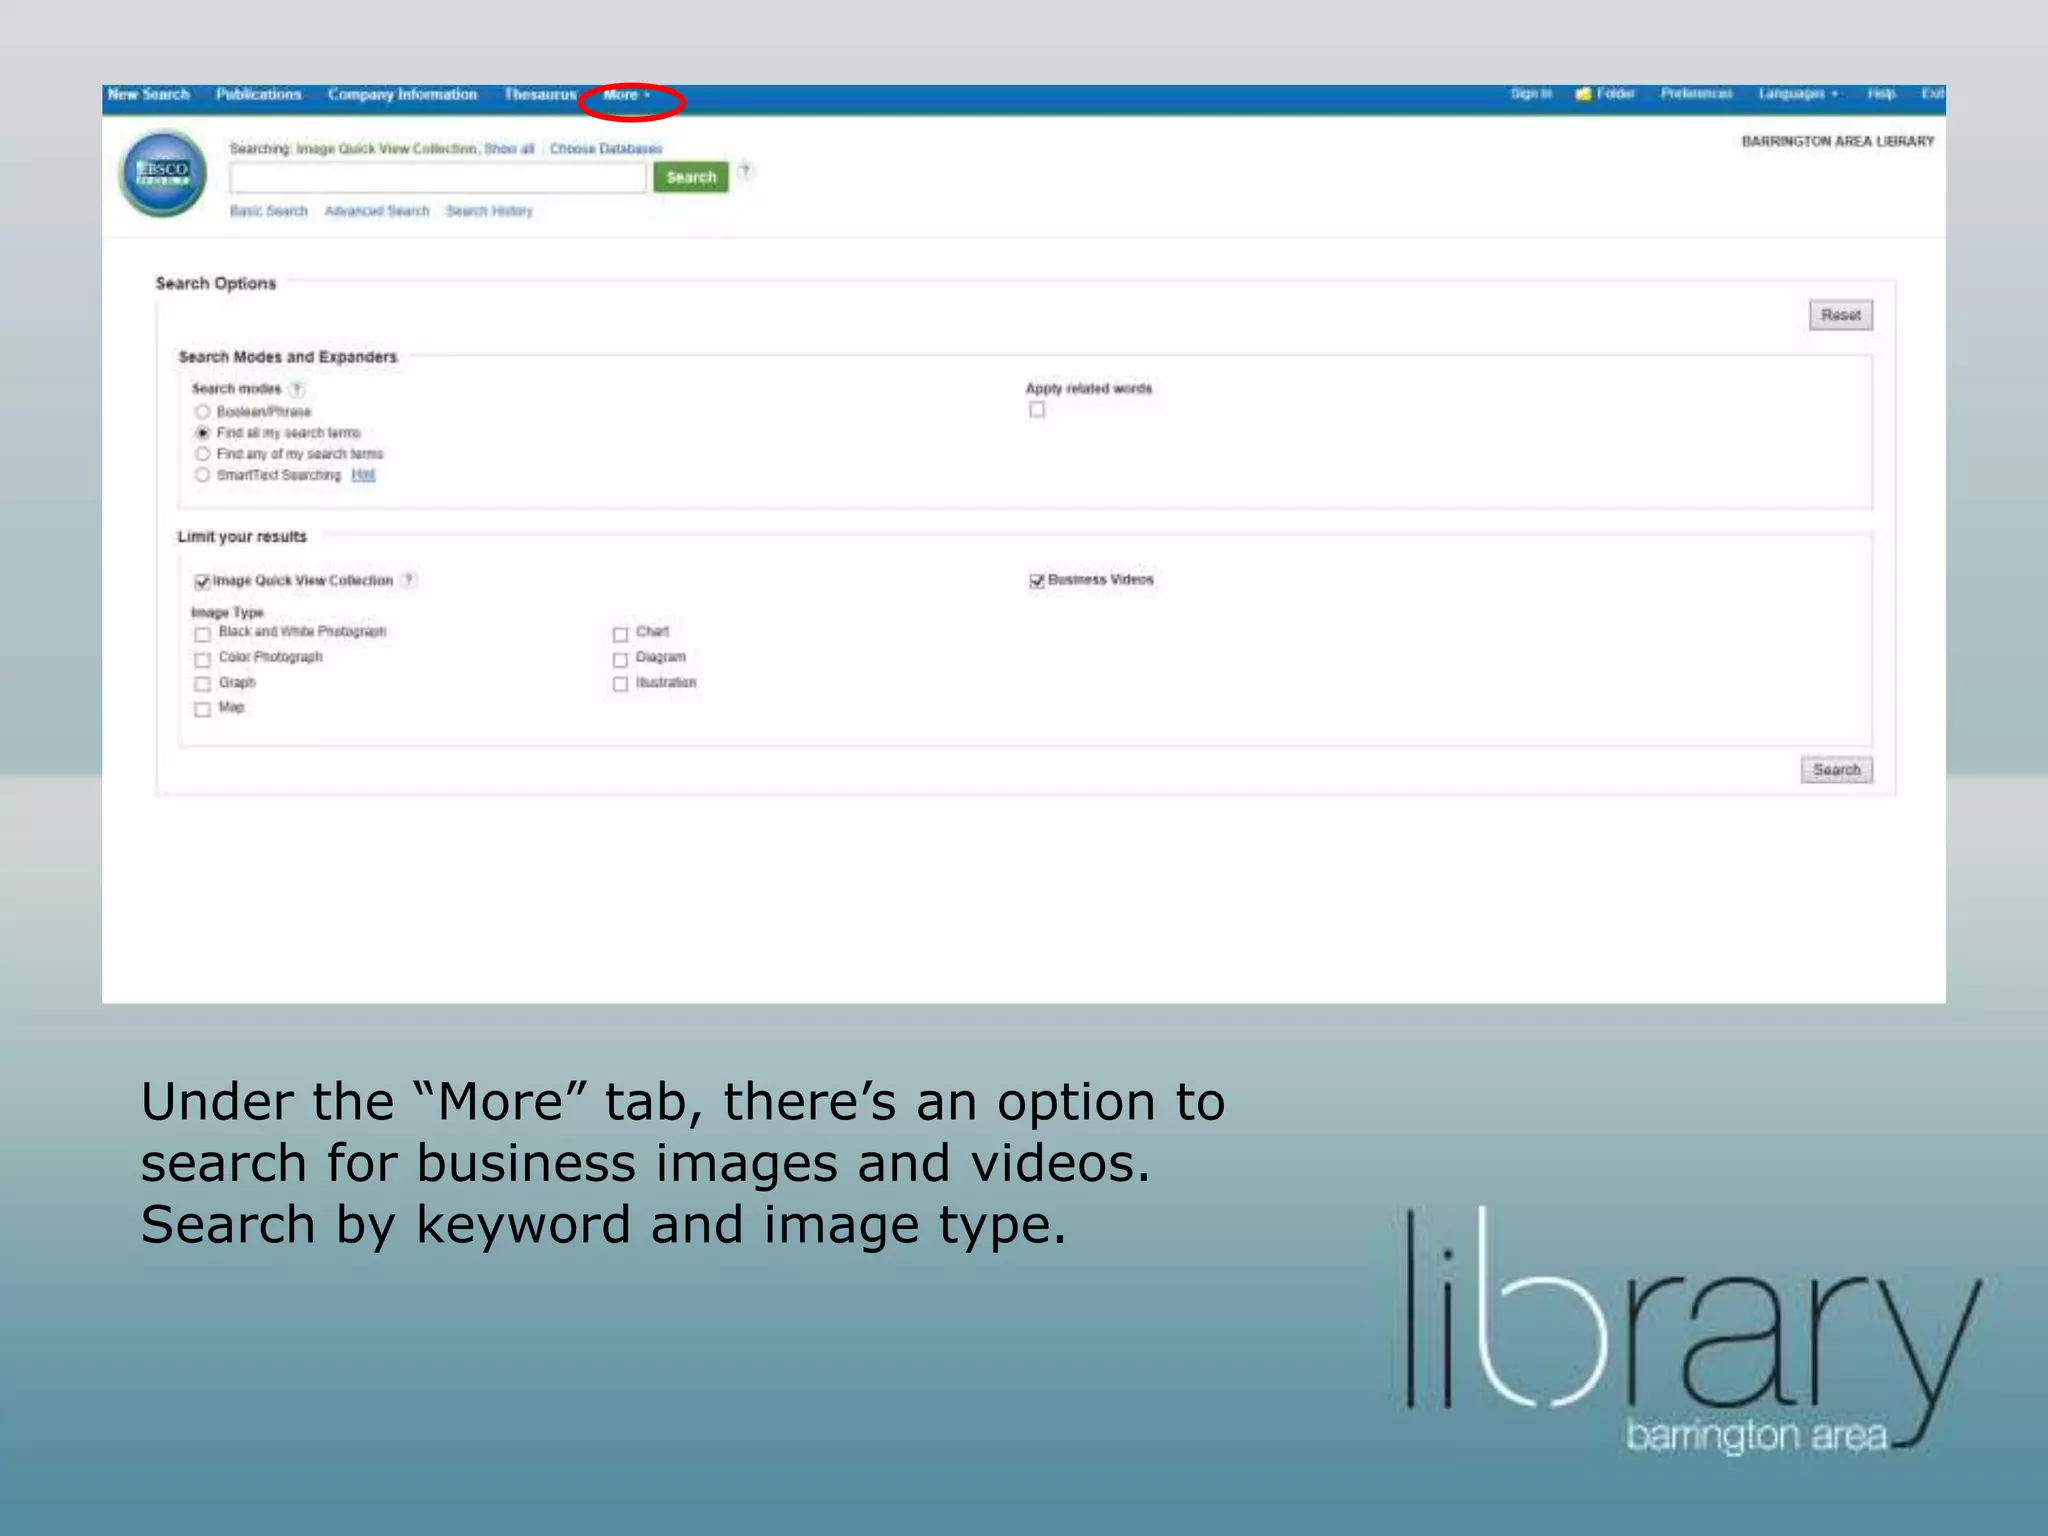Select SmartText Searching mode
Viewport: 2048px width, 1536px height.
coord(203,475)
